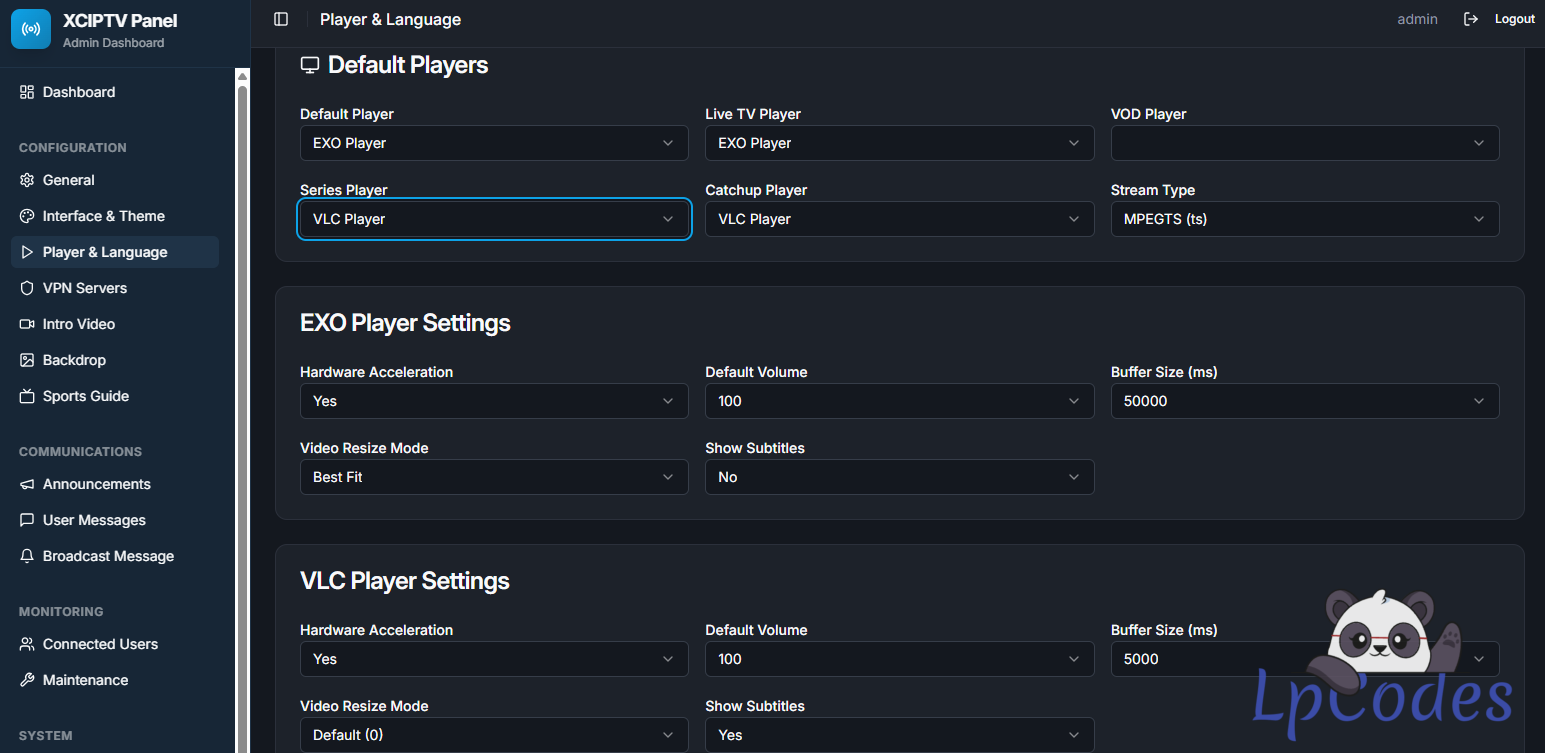Toggle the sidebar collapse icon

pyautogui.click(x=281, y=19)
